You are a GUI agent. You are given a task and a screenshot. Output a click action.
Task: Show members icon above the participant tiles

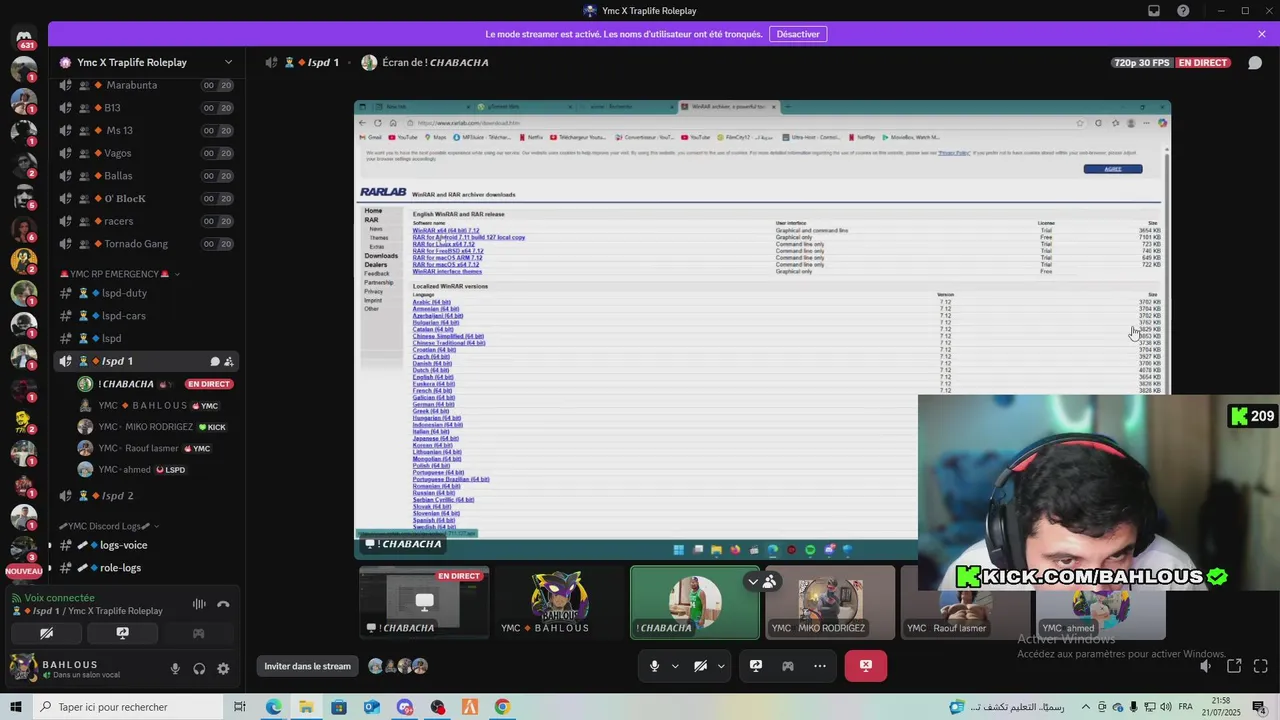769,581
